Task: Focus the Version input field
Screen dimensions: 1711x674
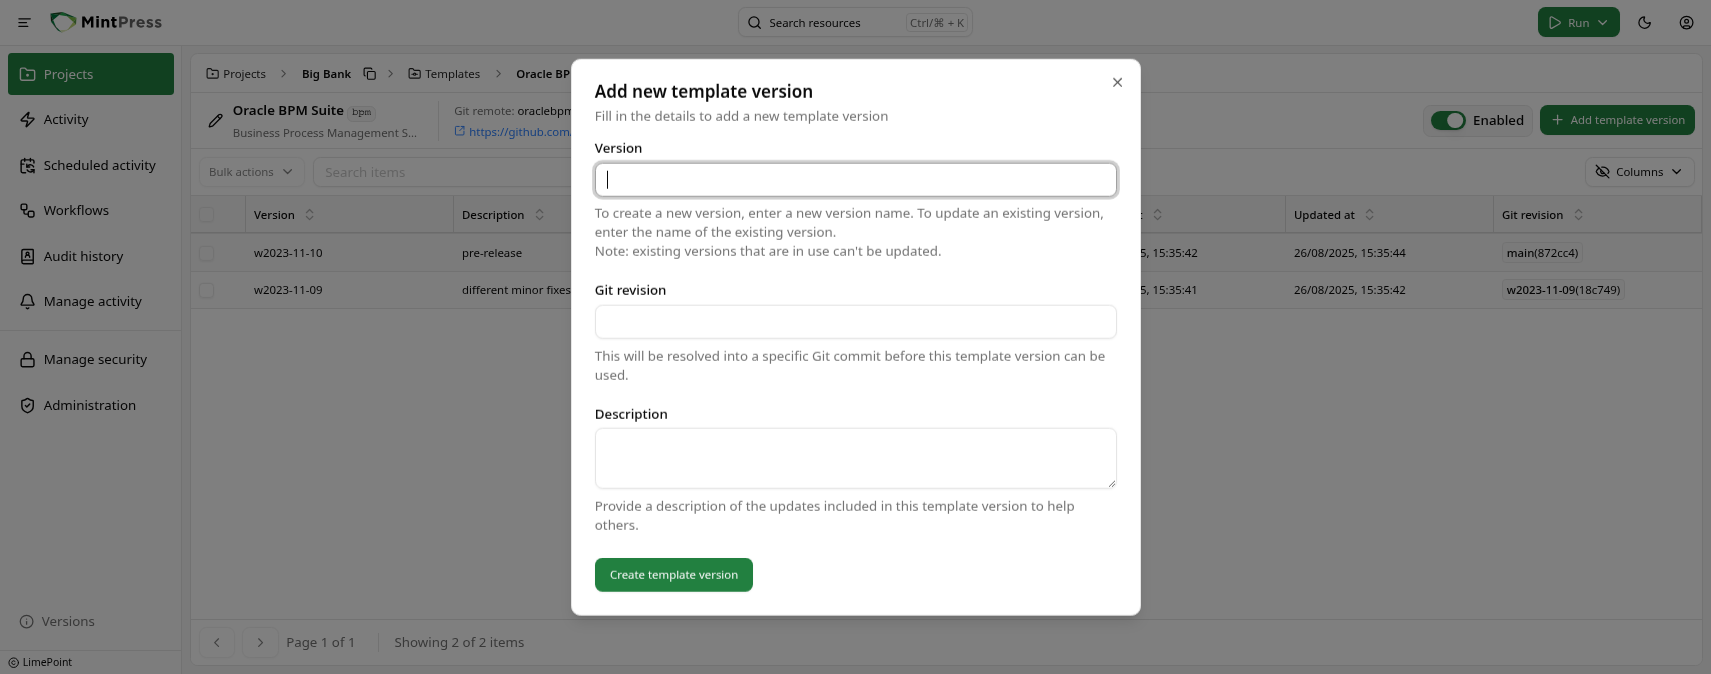Action: click(x=856, y=180)
